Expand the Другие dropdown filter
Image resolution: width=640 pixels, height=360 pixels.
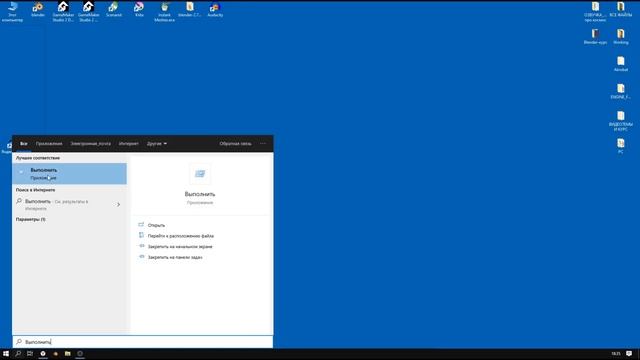pos(157,144)
